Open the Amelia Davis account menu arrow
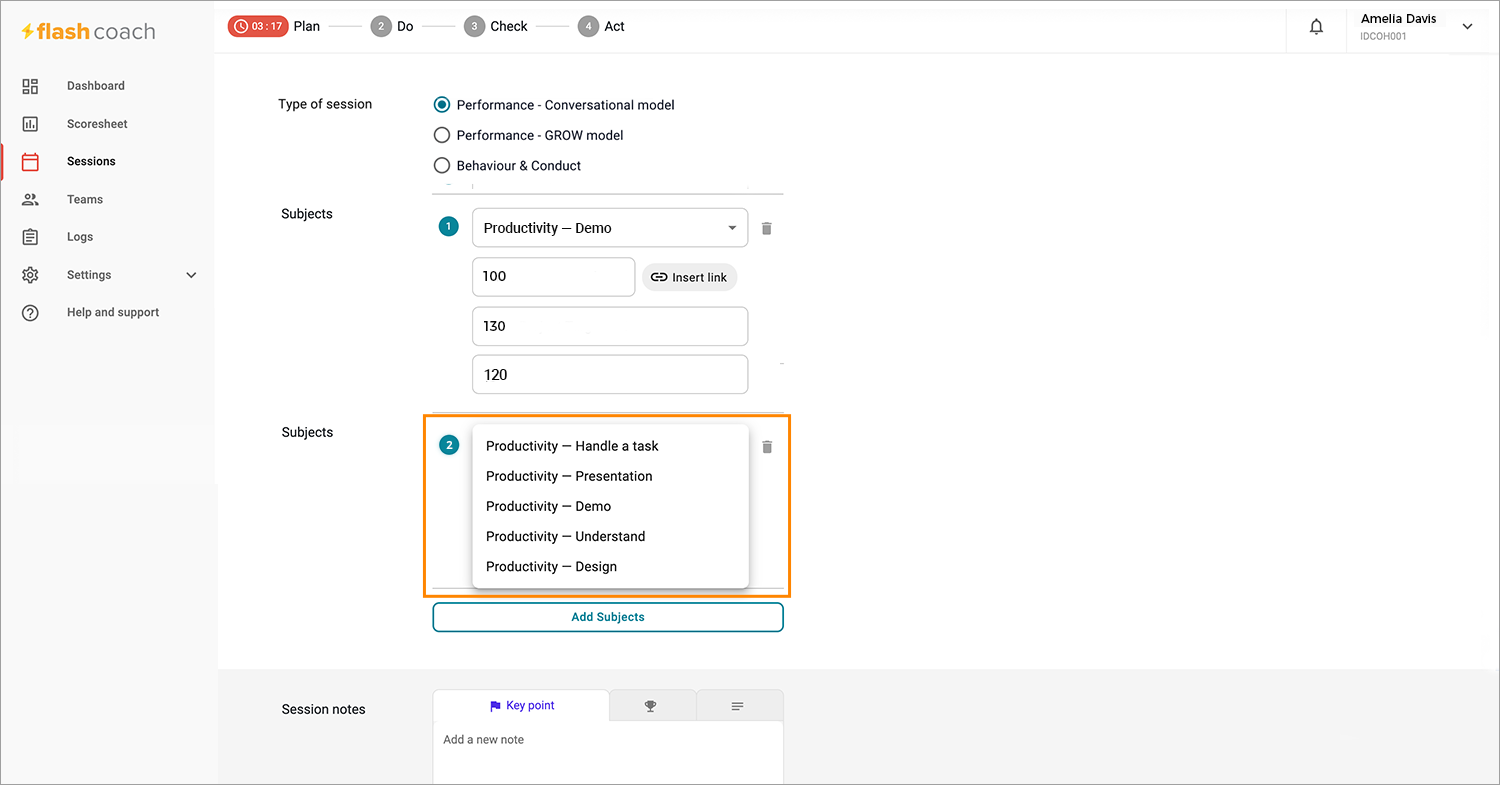 [x=1468, y=27]
